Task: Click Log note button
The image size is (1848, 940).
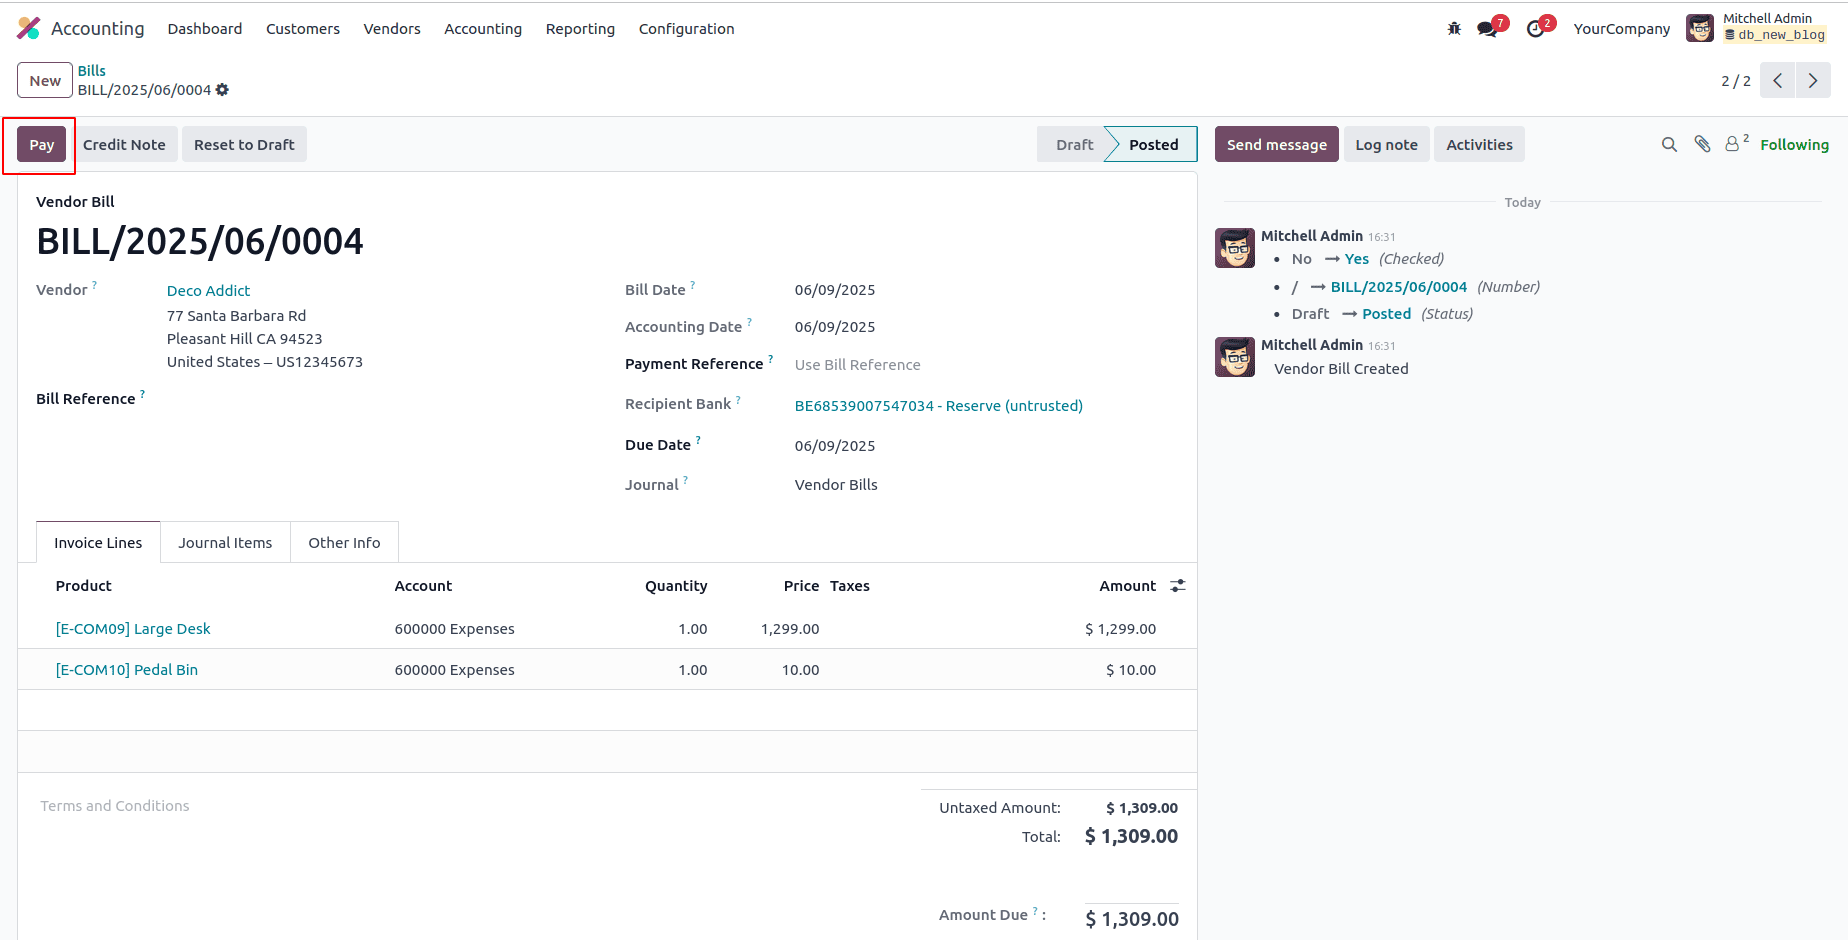Action: click(1386, 145)
